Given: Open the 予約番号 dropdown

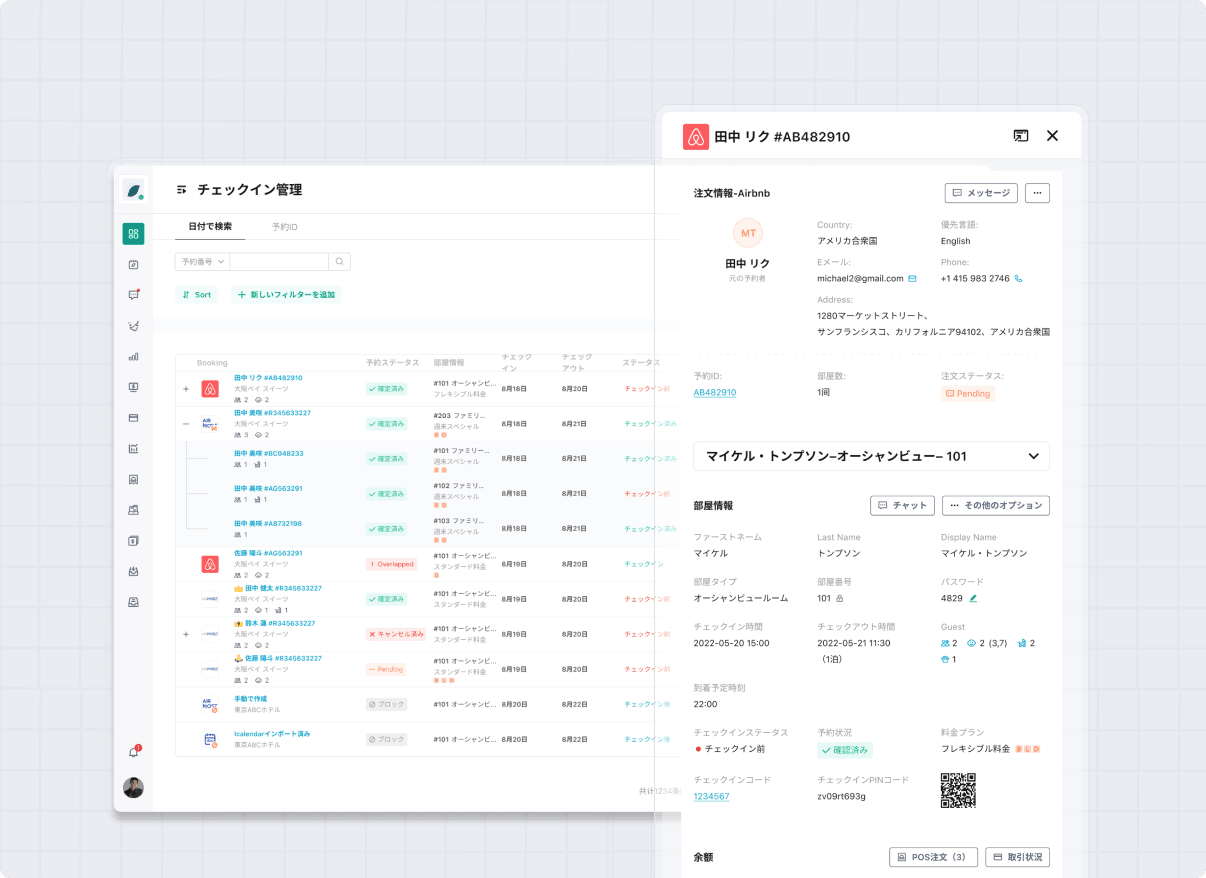Looking at the screenshot, I should coord(202,262).
